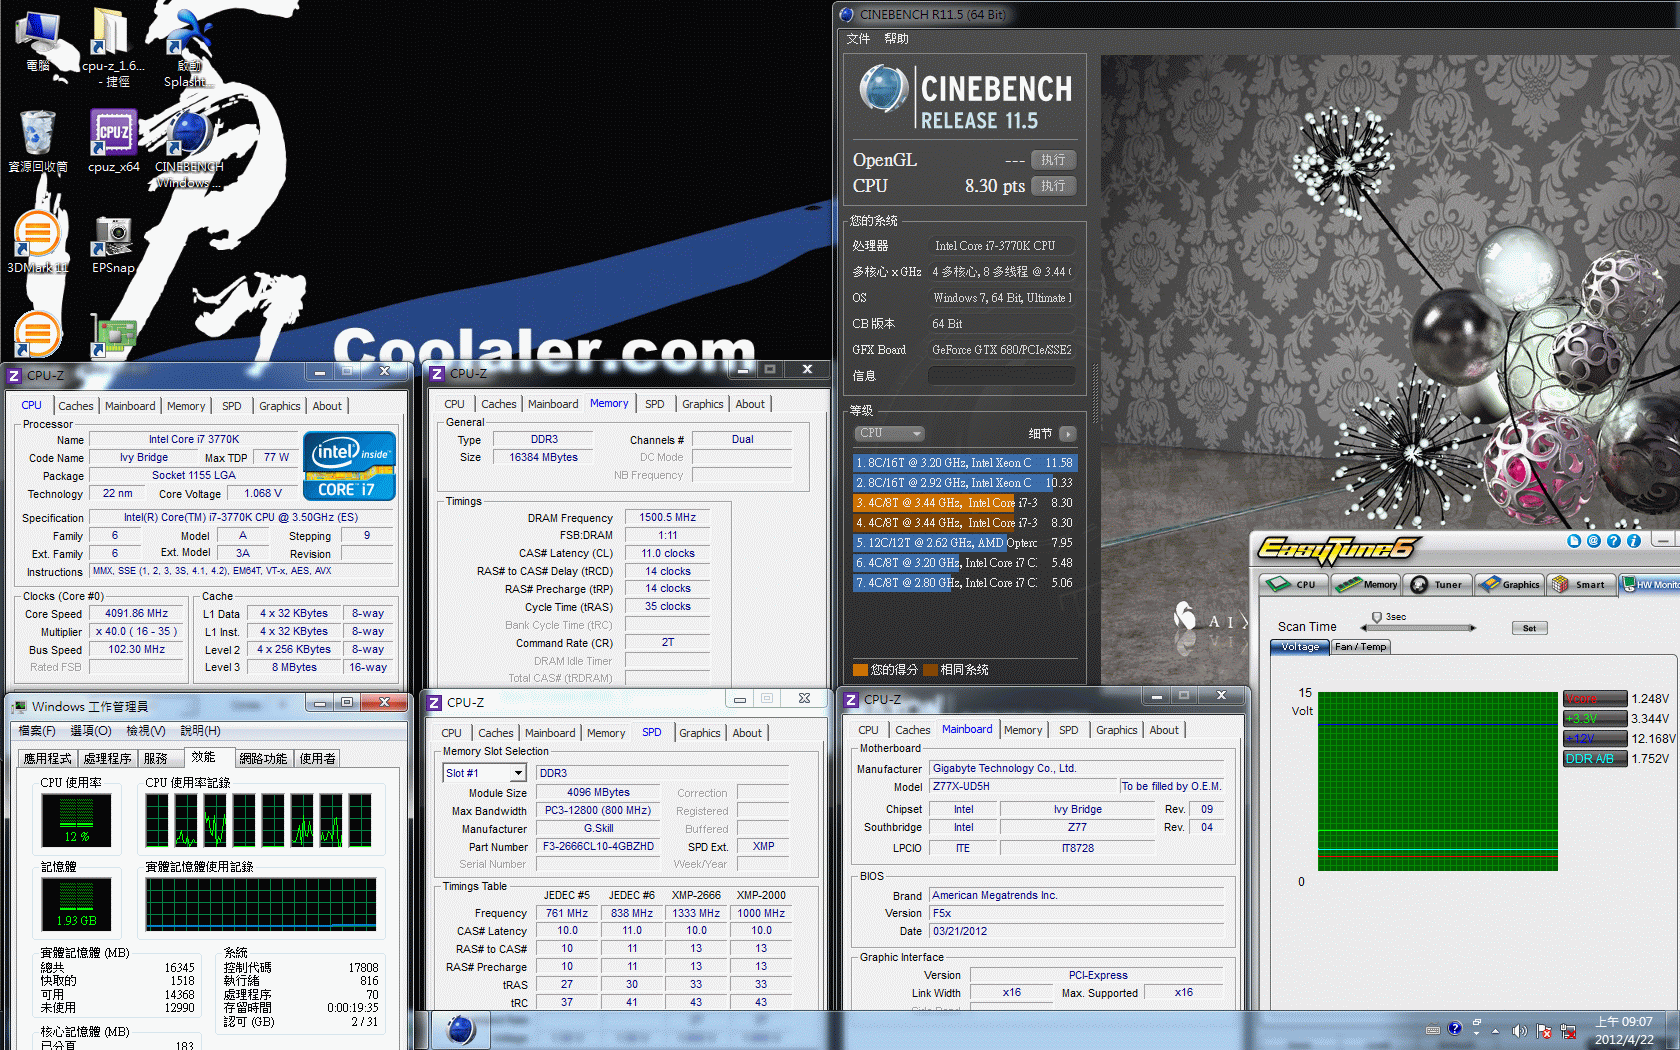This screenshot has width=1680, height=1050.
Task: Open the EPSnap camera desktop shortcut
Action: point(113,243)
